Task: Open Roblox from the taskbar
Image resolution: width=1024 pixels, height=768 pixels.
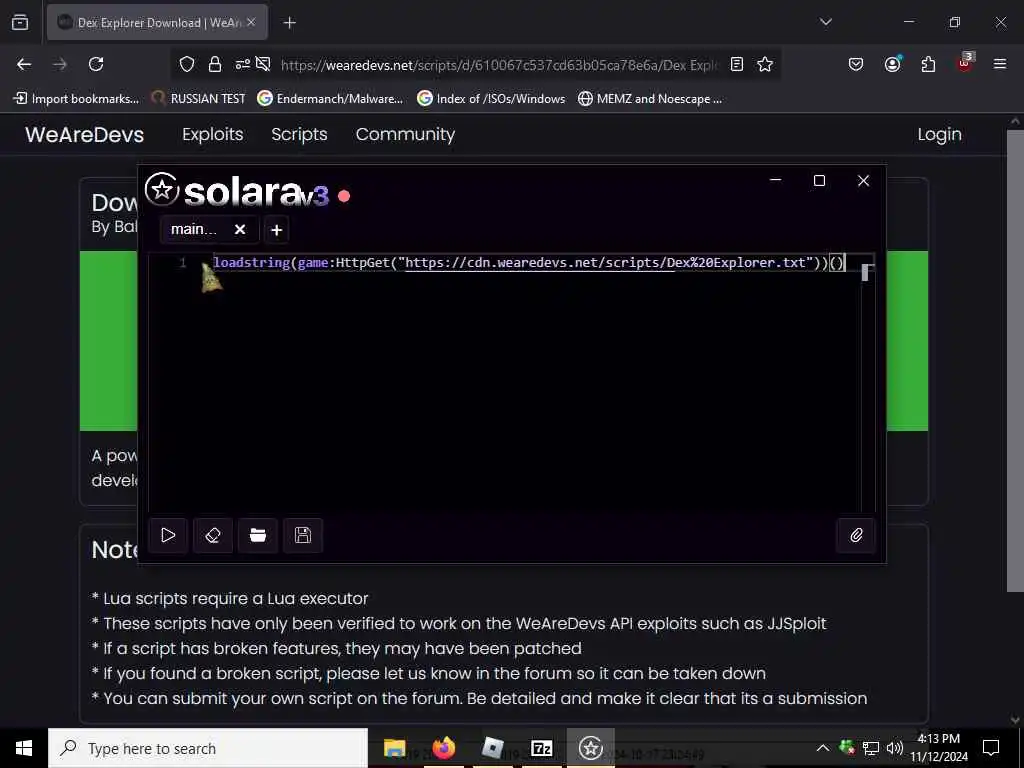Action: pos(492,748)
